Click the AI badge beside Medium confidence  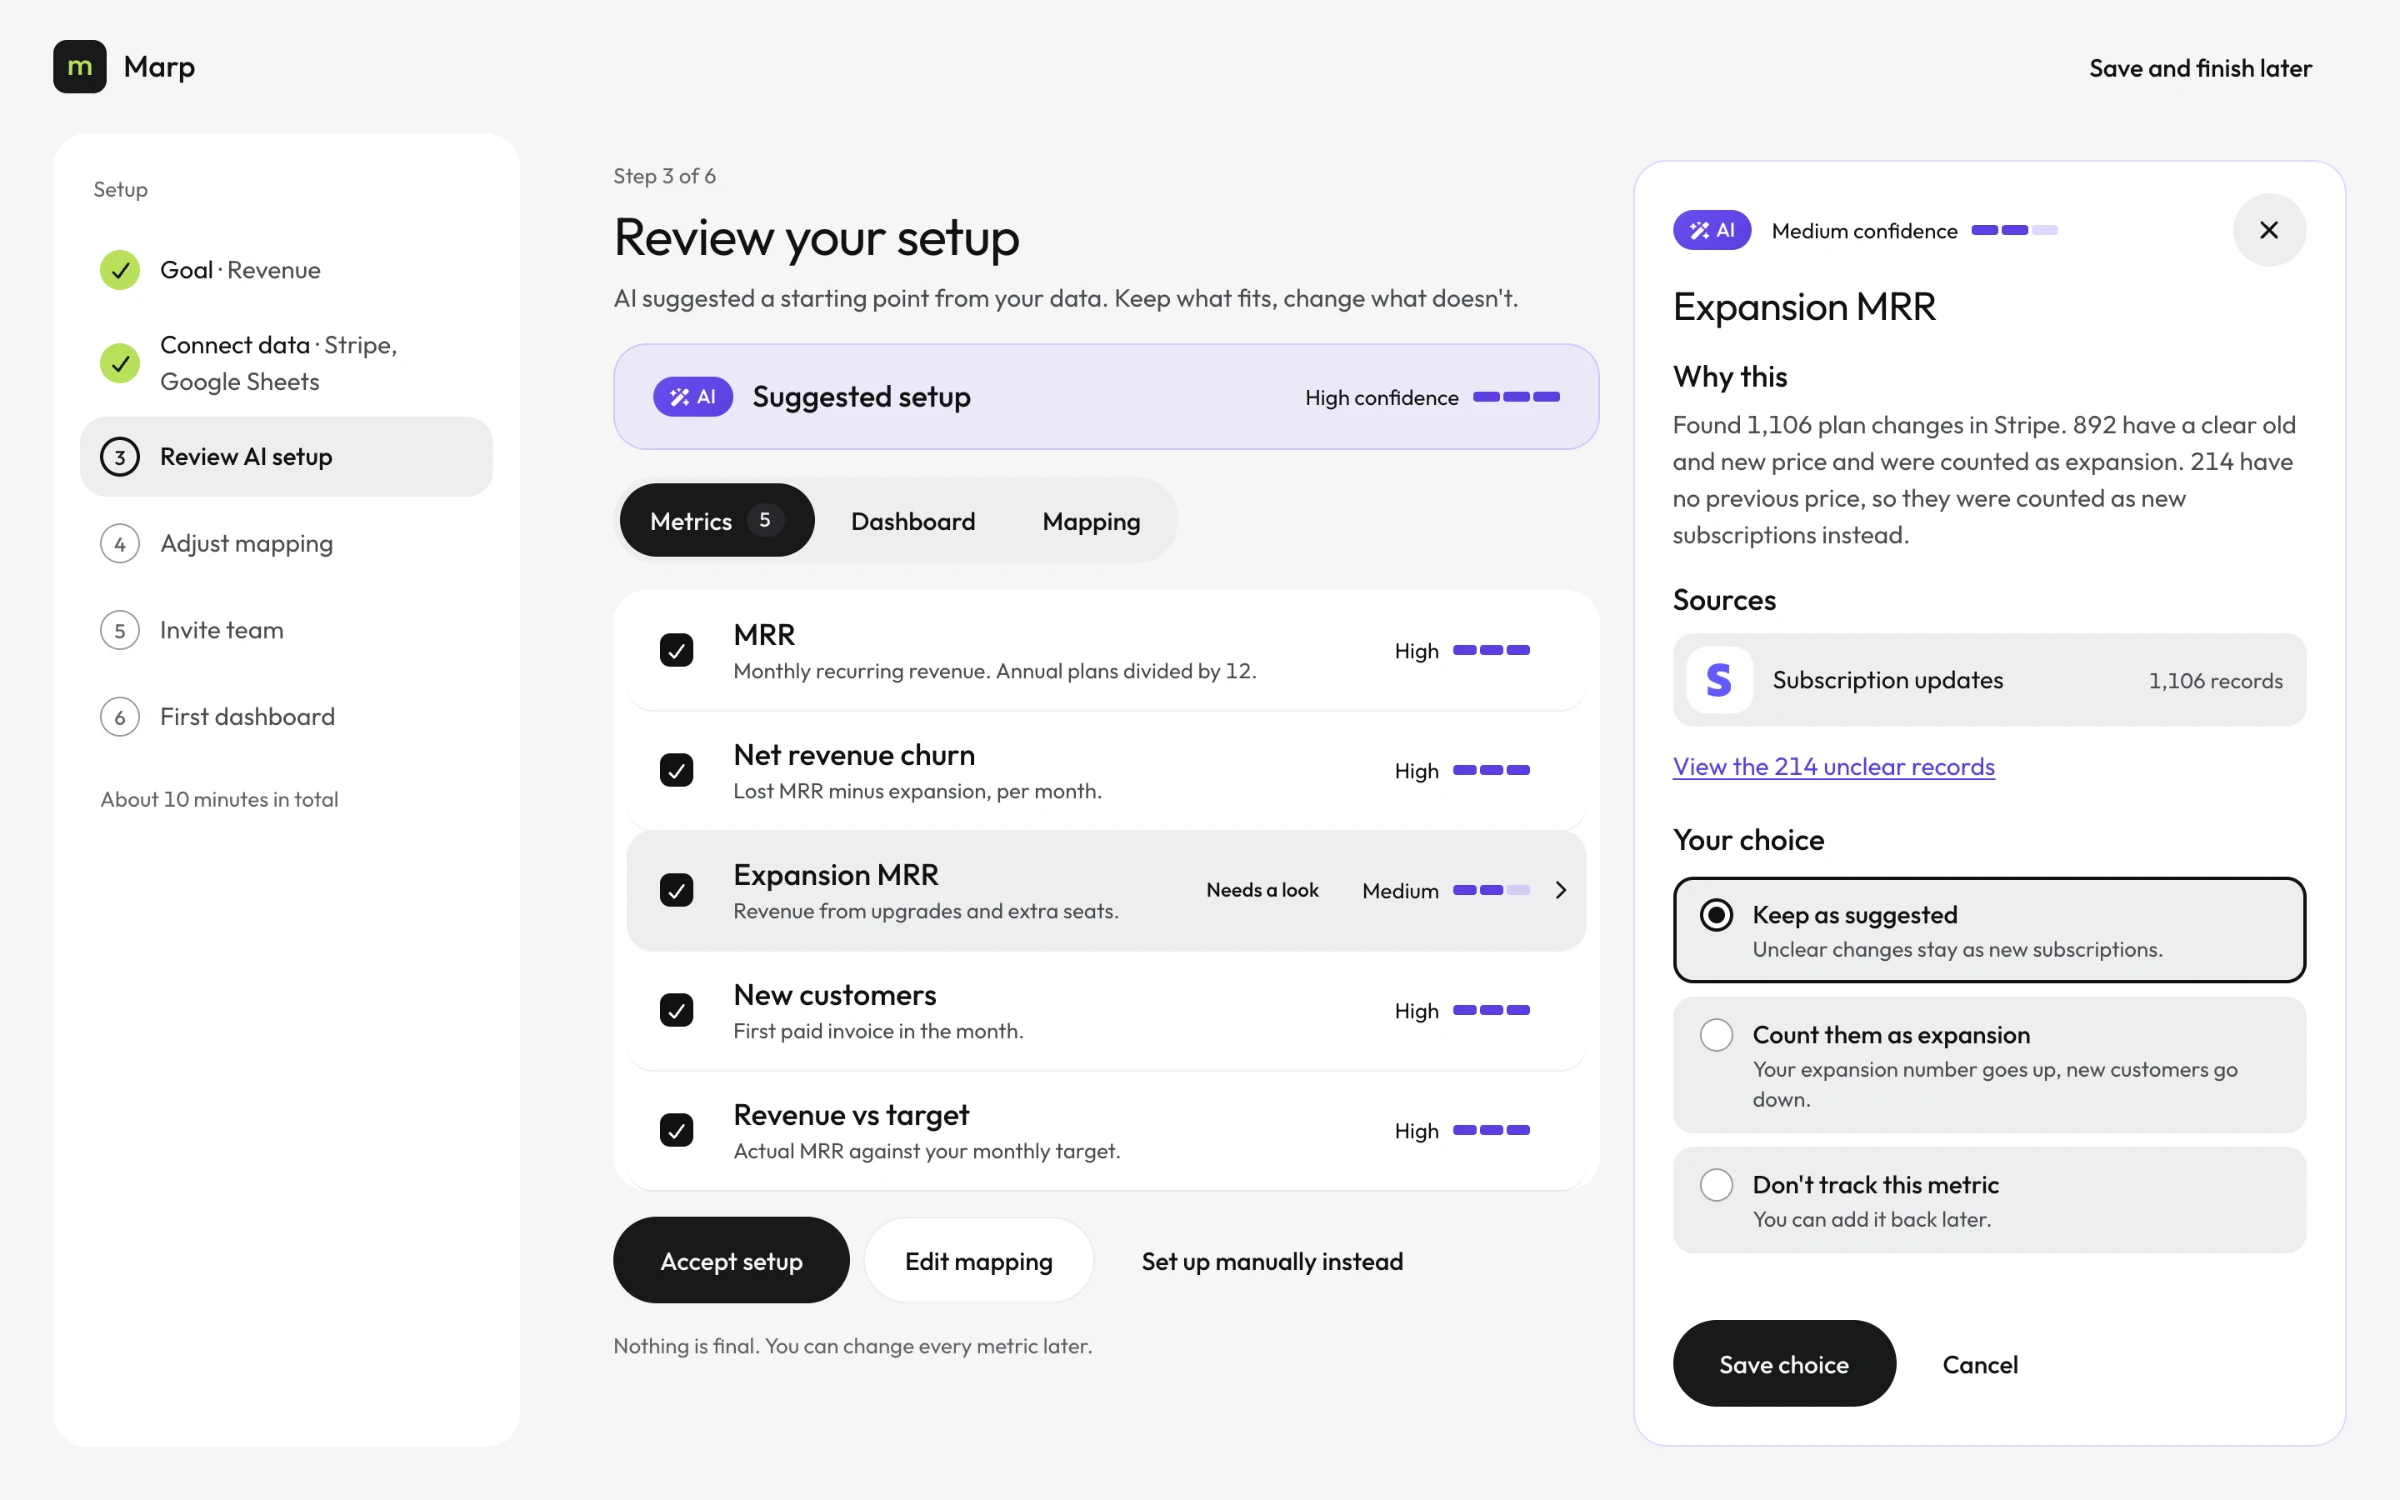pyautogui.click(x=1712, y=230)
